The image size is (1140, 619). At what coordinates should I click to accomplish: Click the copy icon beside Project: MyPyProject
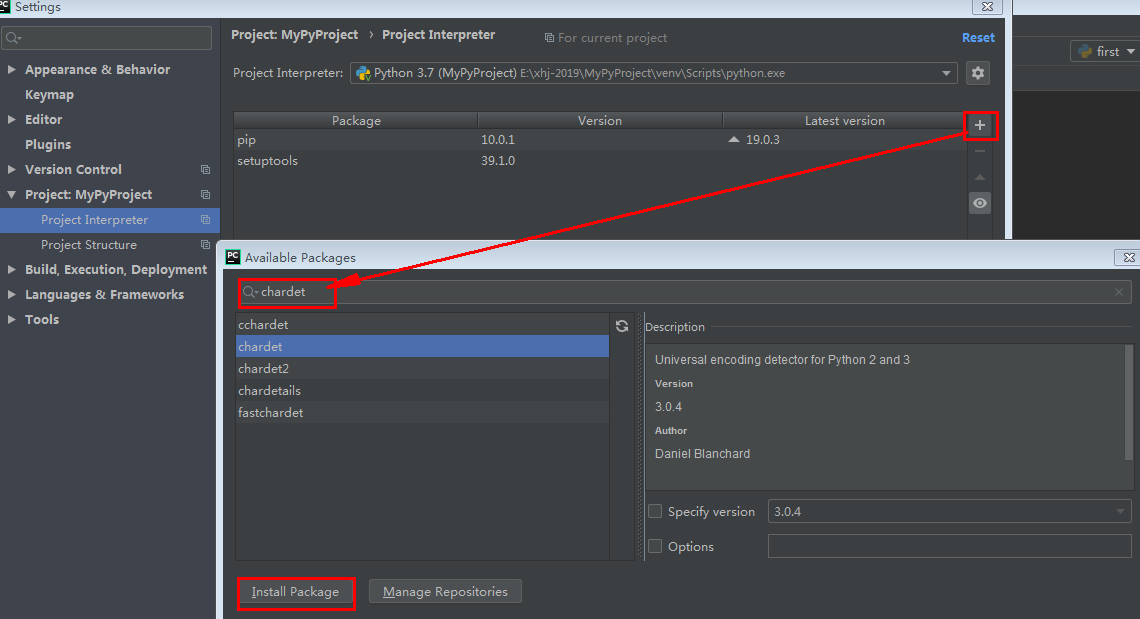coord(205,194)
